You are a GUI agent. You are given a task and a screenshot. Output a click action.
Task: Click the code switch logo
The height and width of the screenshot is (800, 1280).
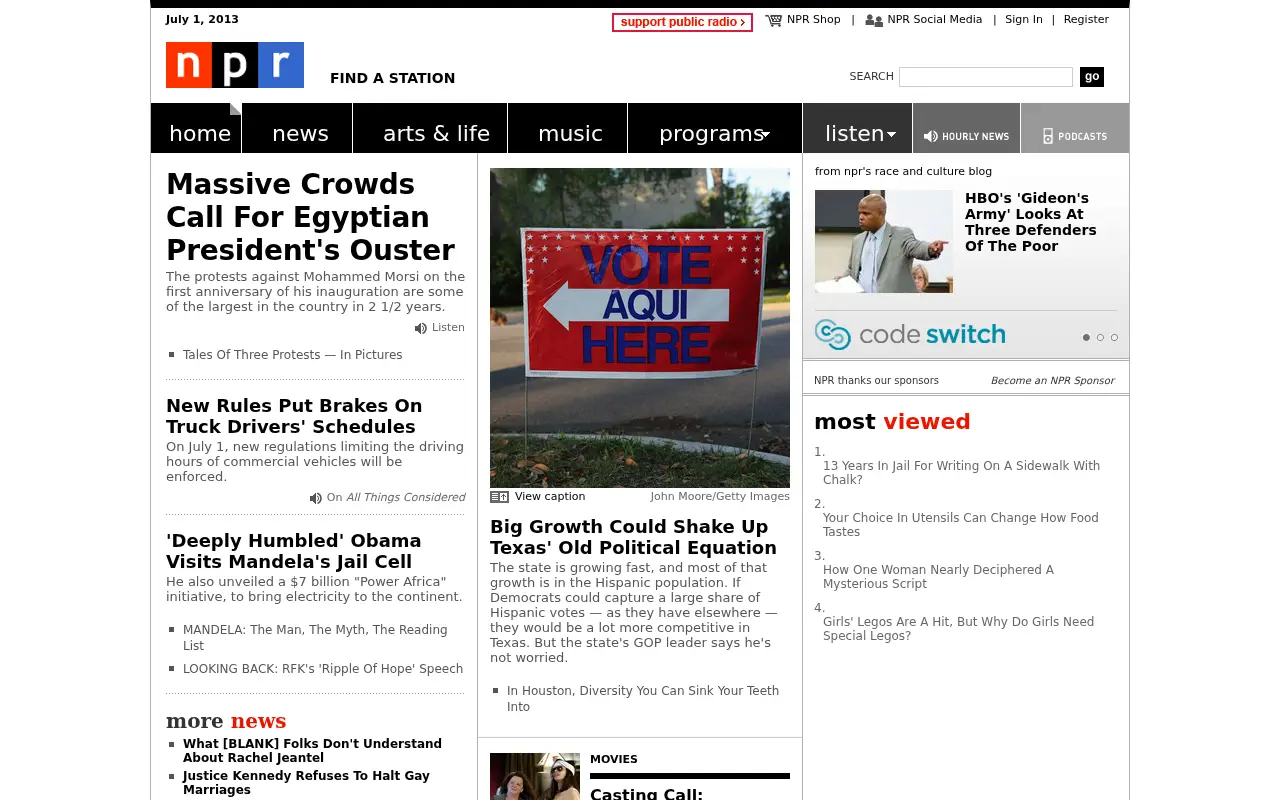click(x=910, y=334)
